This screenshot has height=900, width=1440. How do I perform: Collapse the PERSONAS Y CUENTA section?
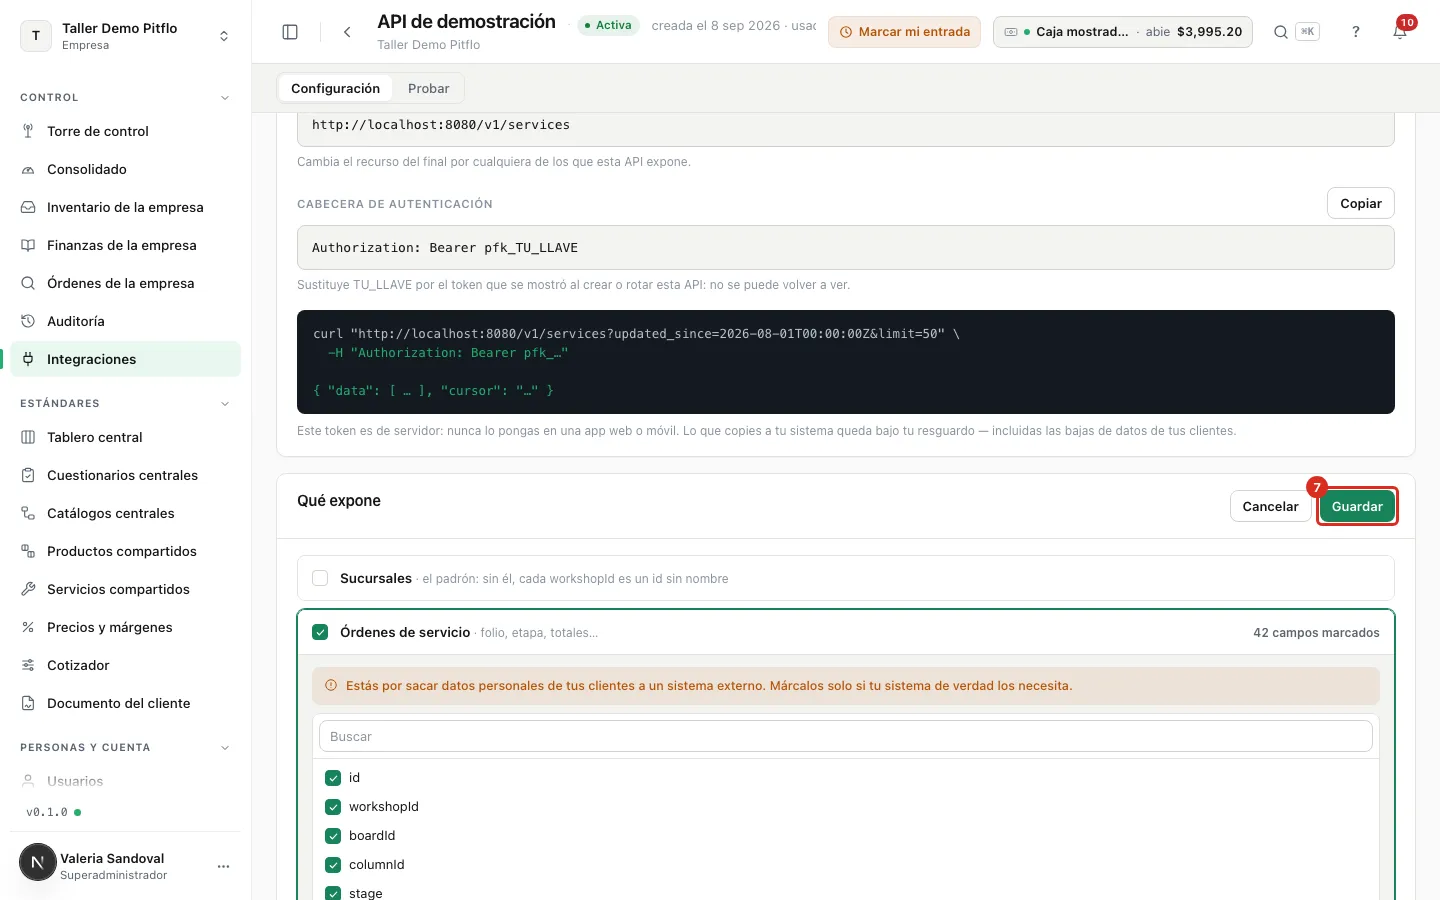click(x=225, y=748)
